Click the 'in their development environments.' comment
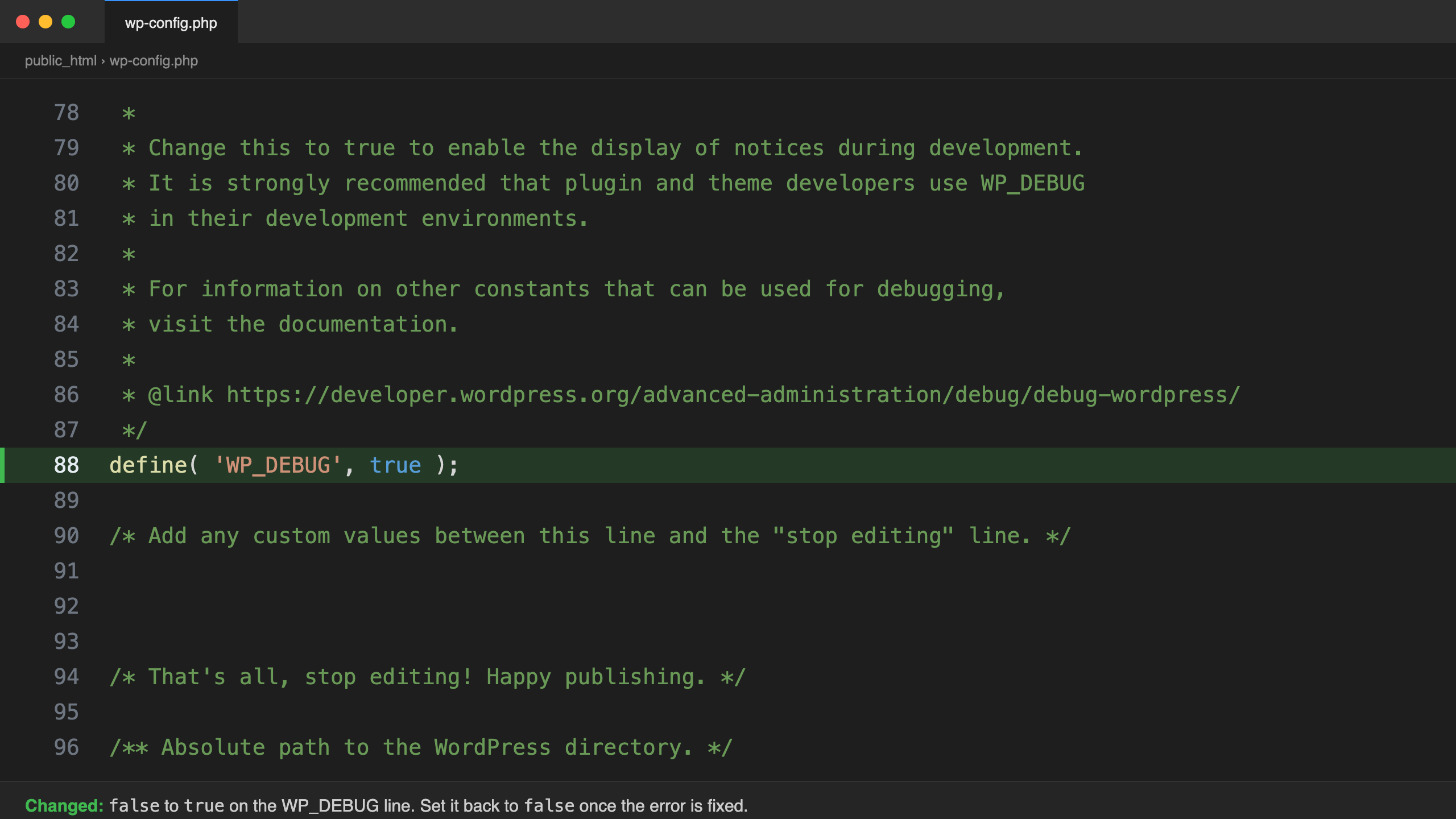 (x=356, y=218)
